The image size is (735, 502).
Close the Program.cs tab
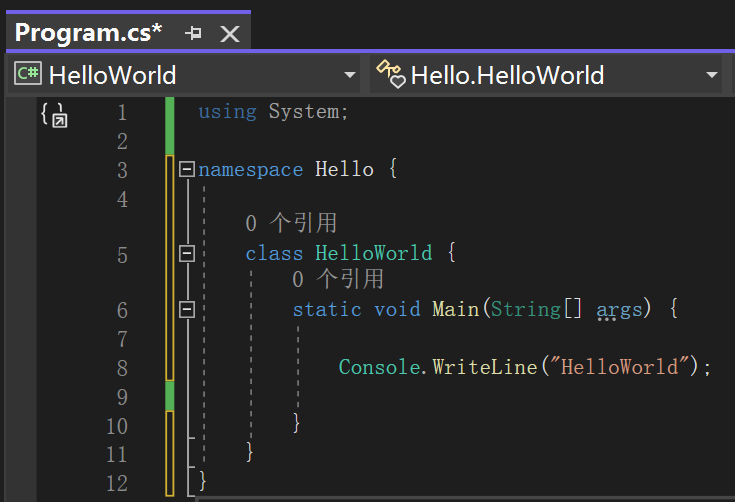230,33
